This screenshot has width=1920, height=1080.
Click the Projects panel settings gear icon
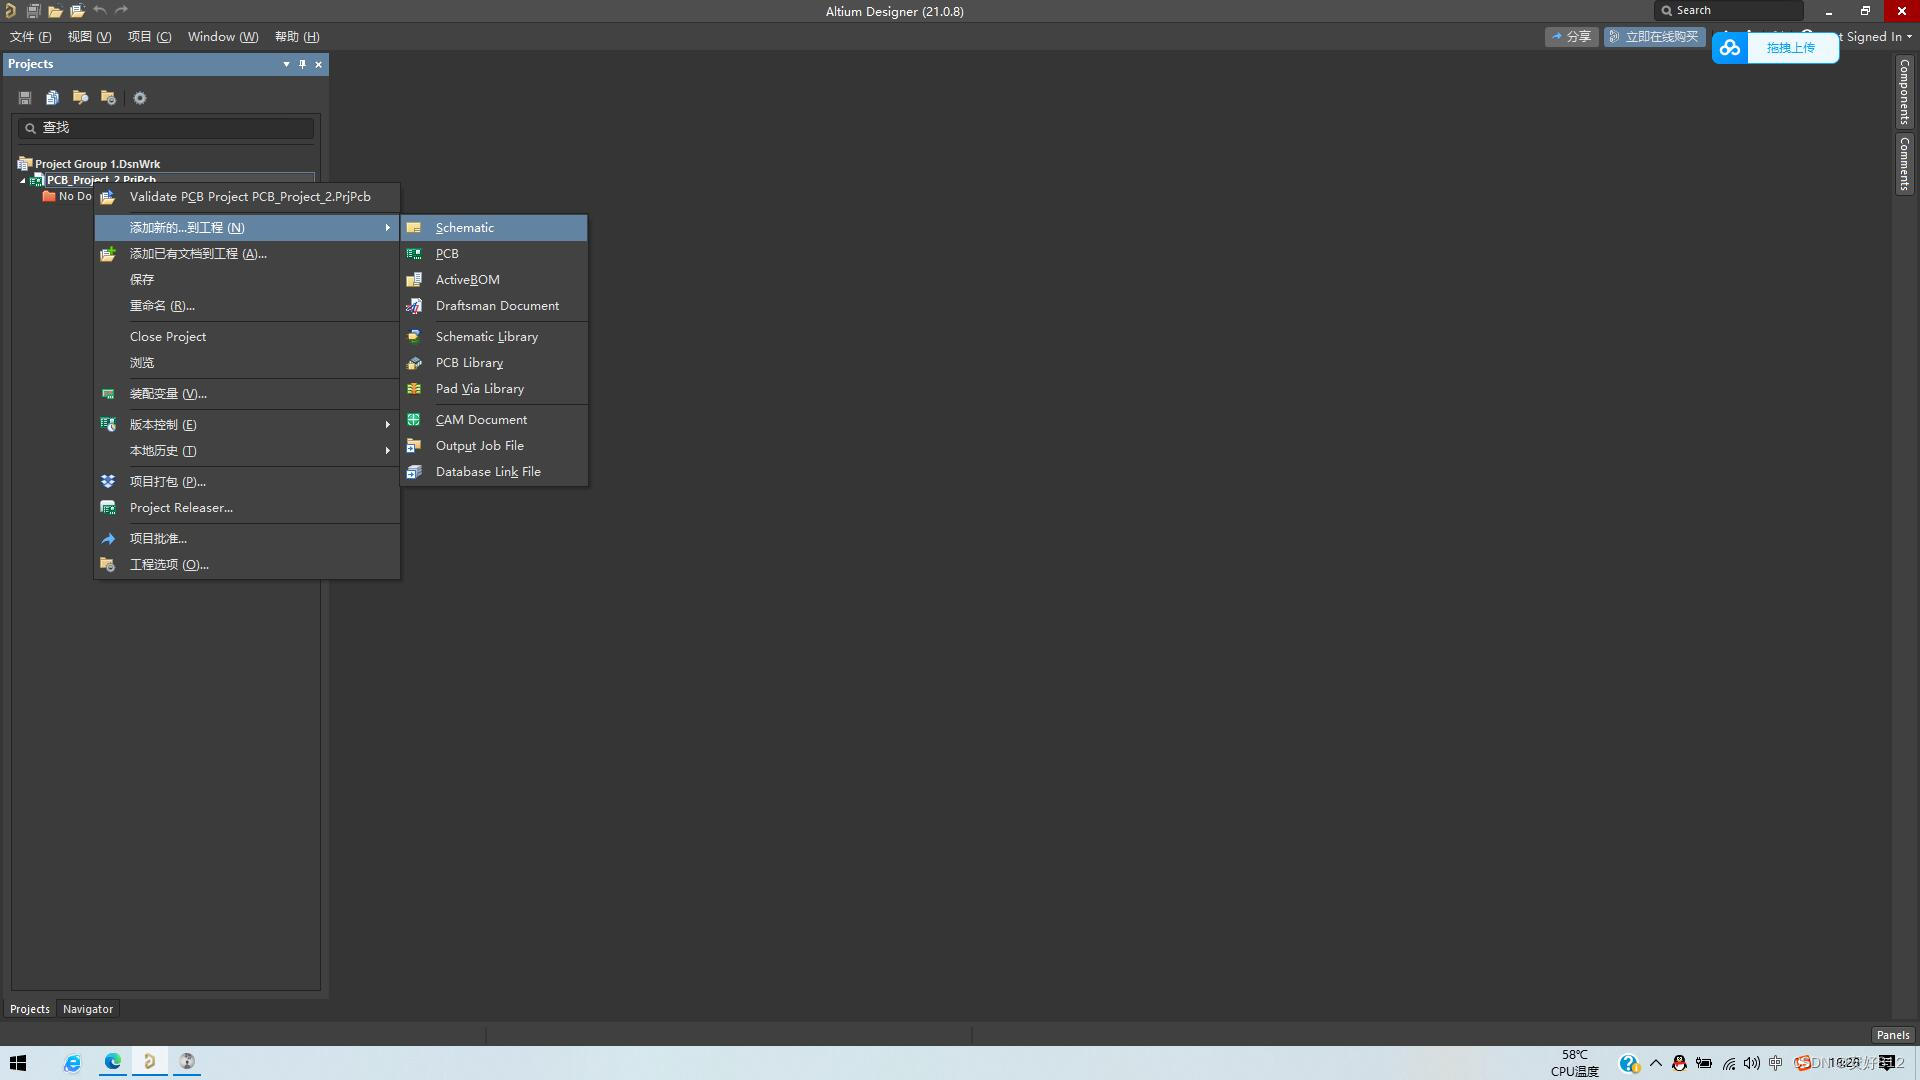point(140,98)
